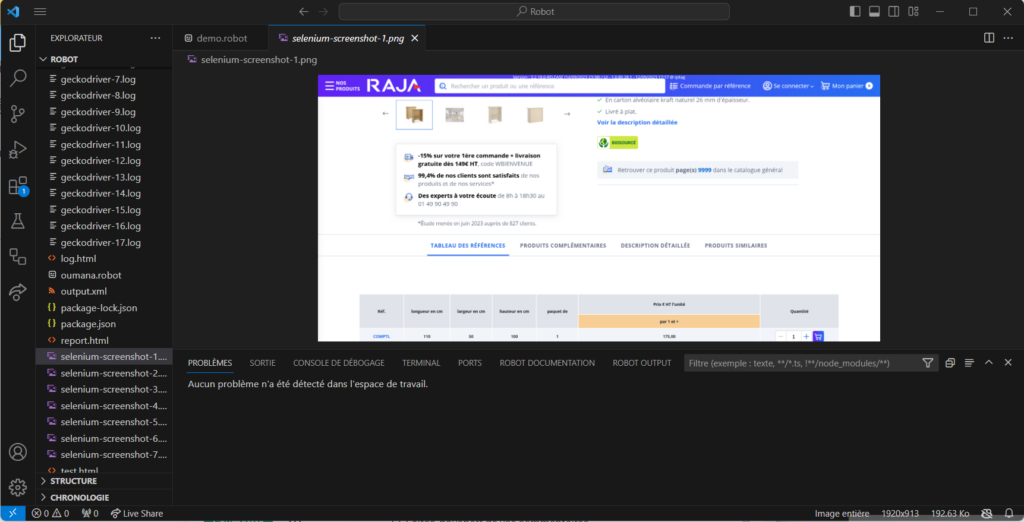The height and width of the screenshot is (522, 1024).
Task: Toggle bottom panel layout icon
Action: click(x=874, y=12)
